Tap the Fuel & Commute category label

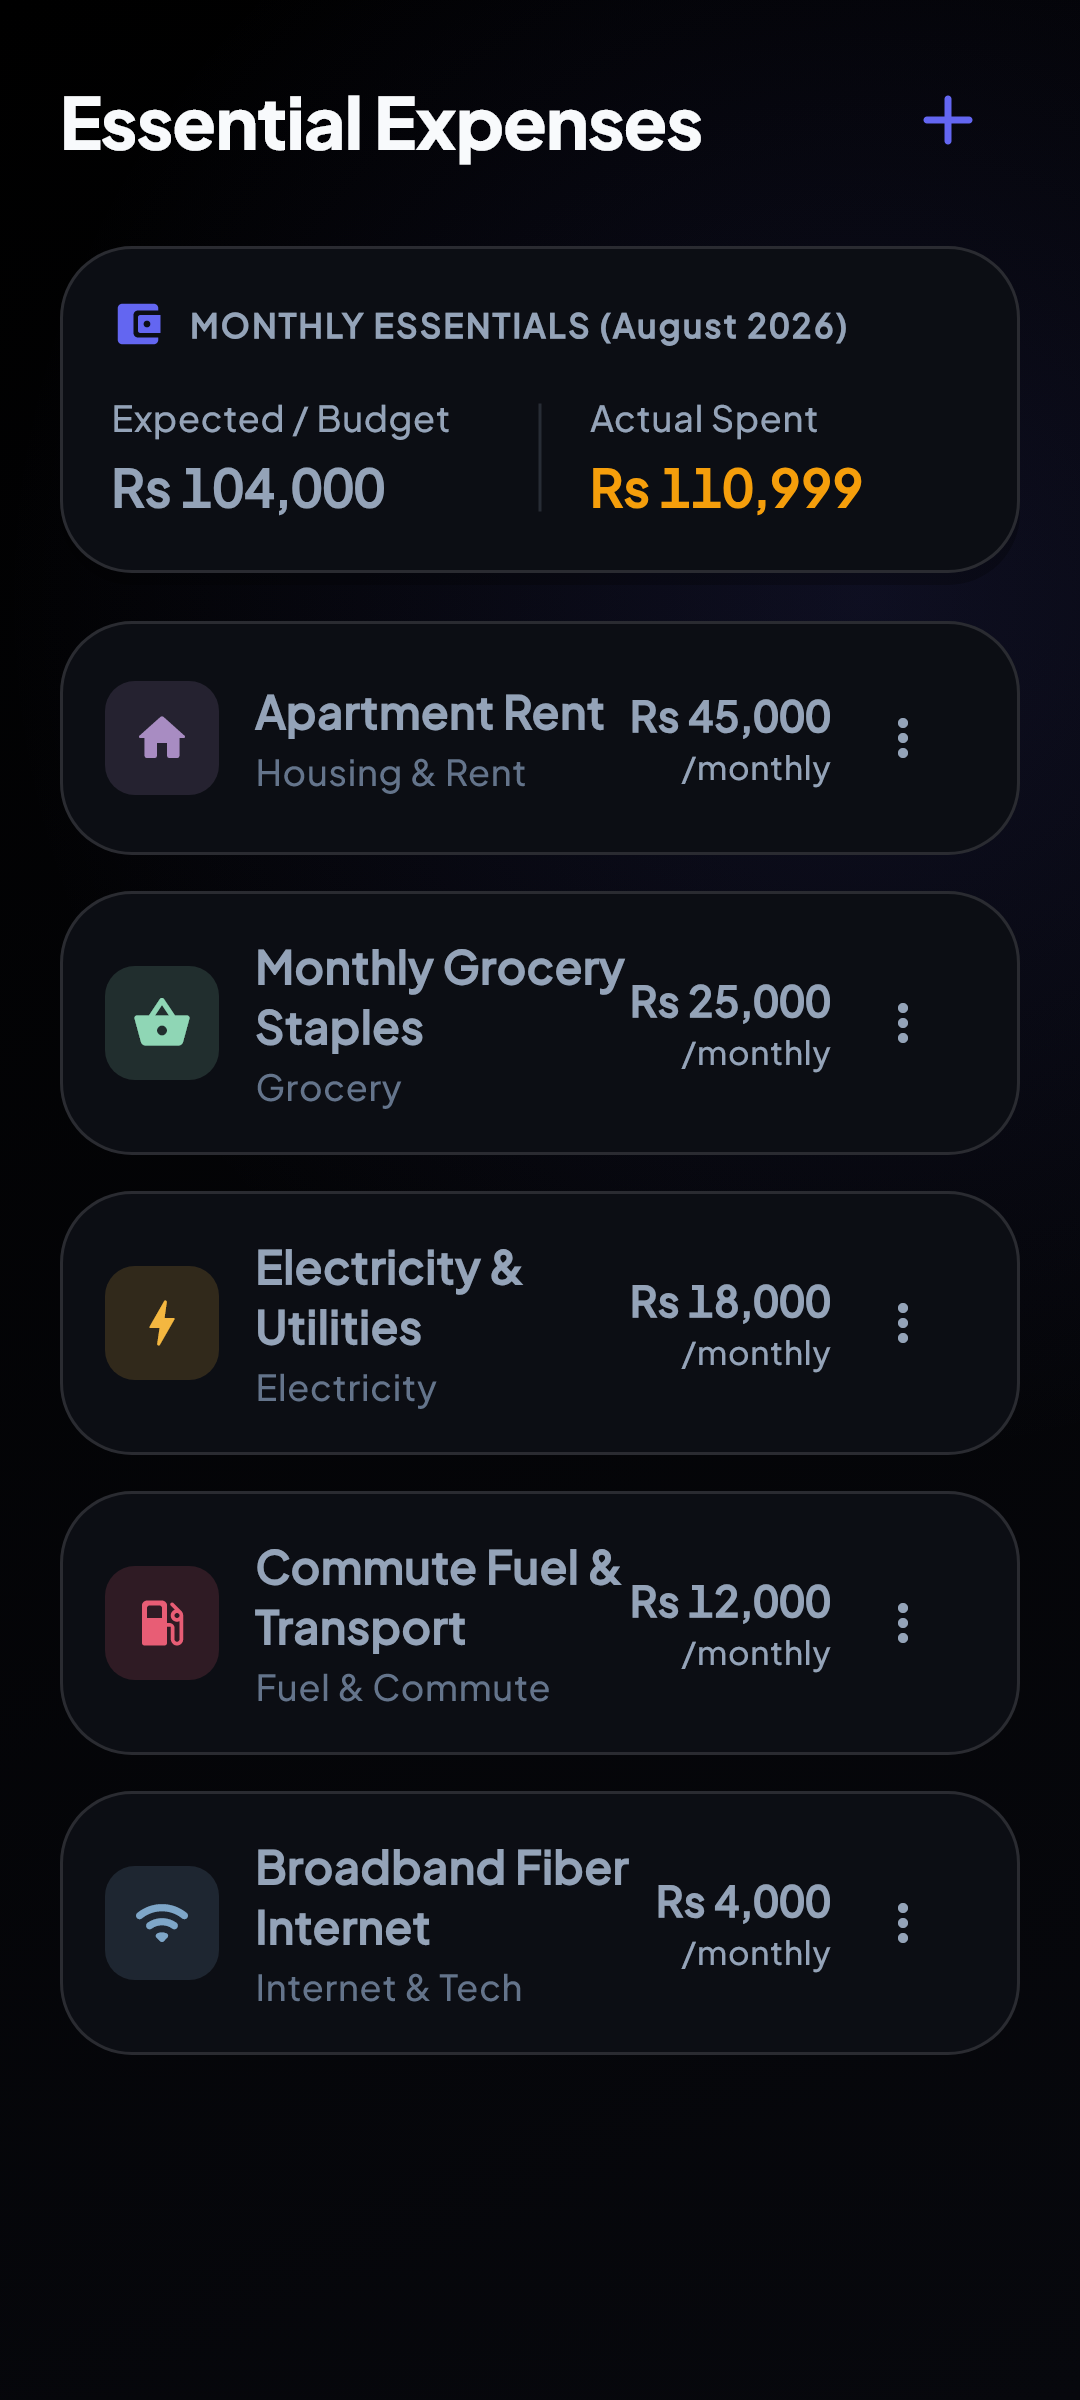point(403,1688)
